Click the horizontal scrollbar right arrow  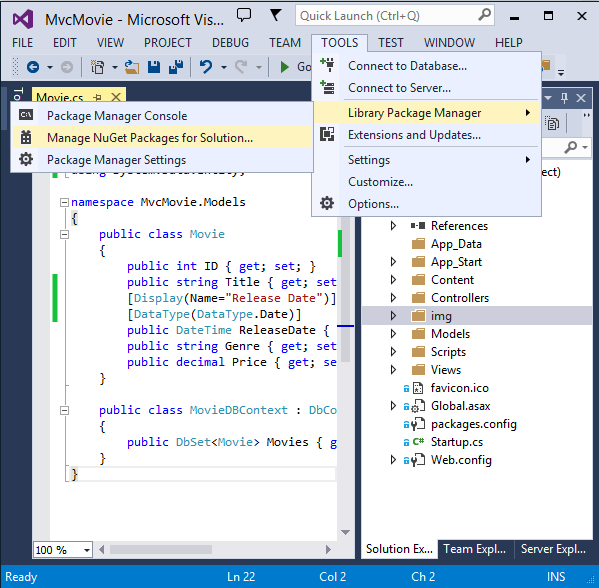[328, 549]
